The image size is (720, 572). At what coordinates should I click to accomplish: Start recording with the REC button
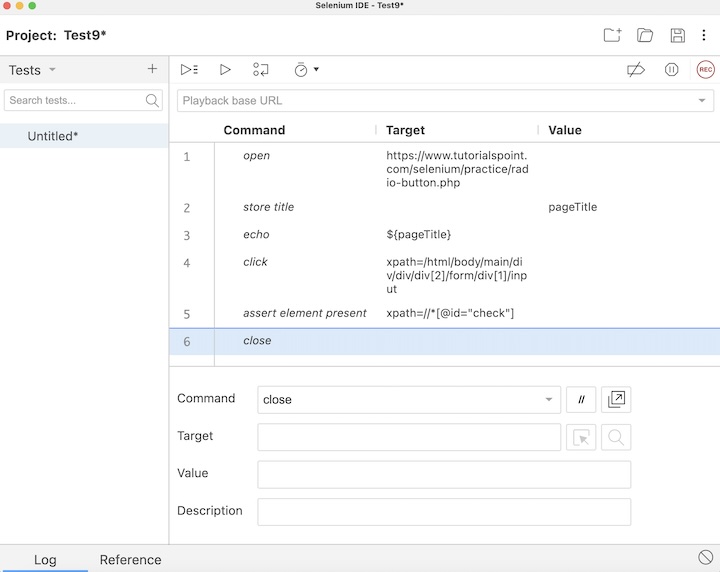(x=705, y=70)
